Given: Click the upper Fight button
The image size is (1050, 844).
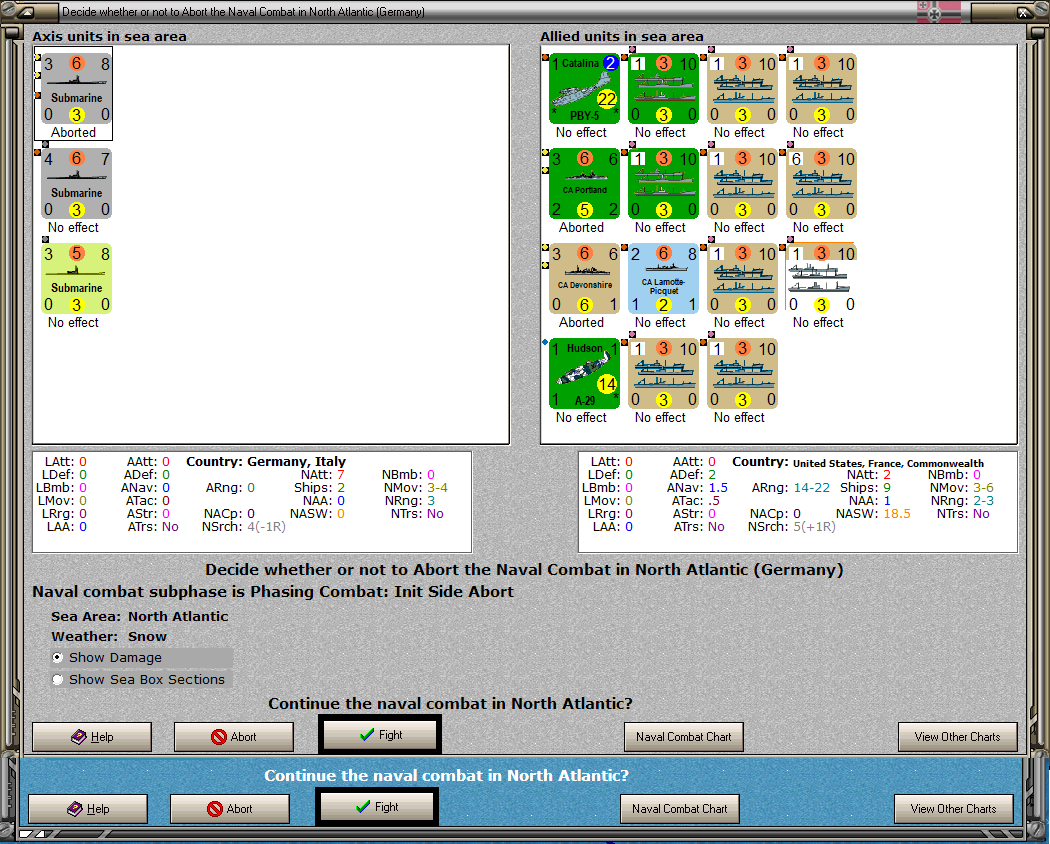Looking at the screenshot, I should click(x=380, y=735).
